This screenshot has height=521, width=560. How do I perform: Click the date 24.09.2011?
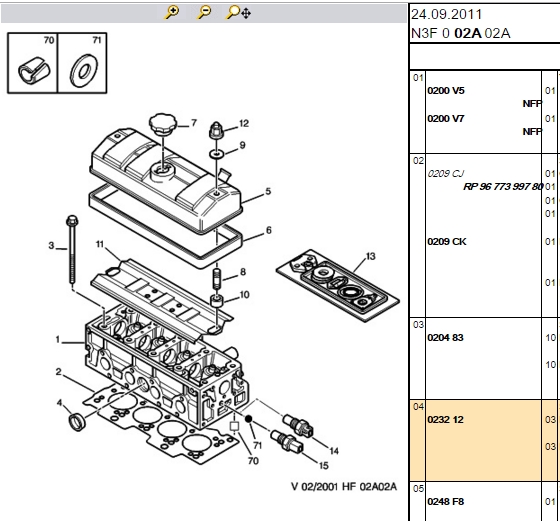coord(446,14)
